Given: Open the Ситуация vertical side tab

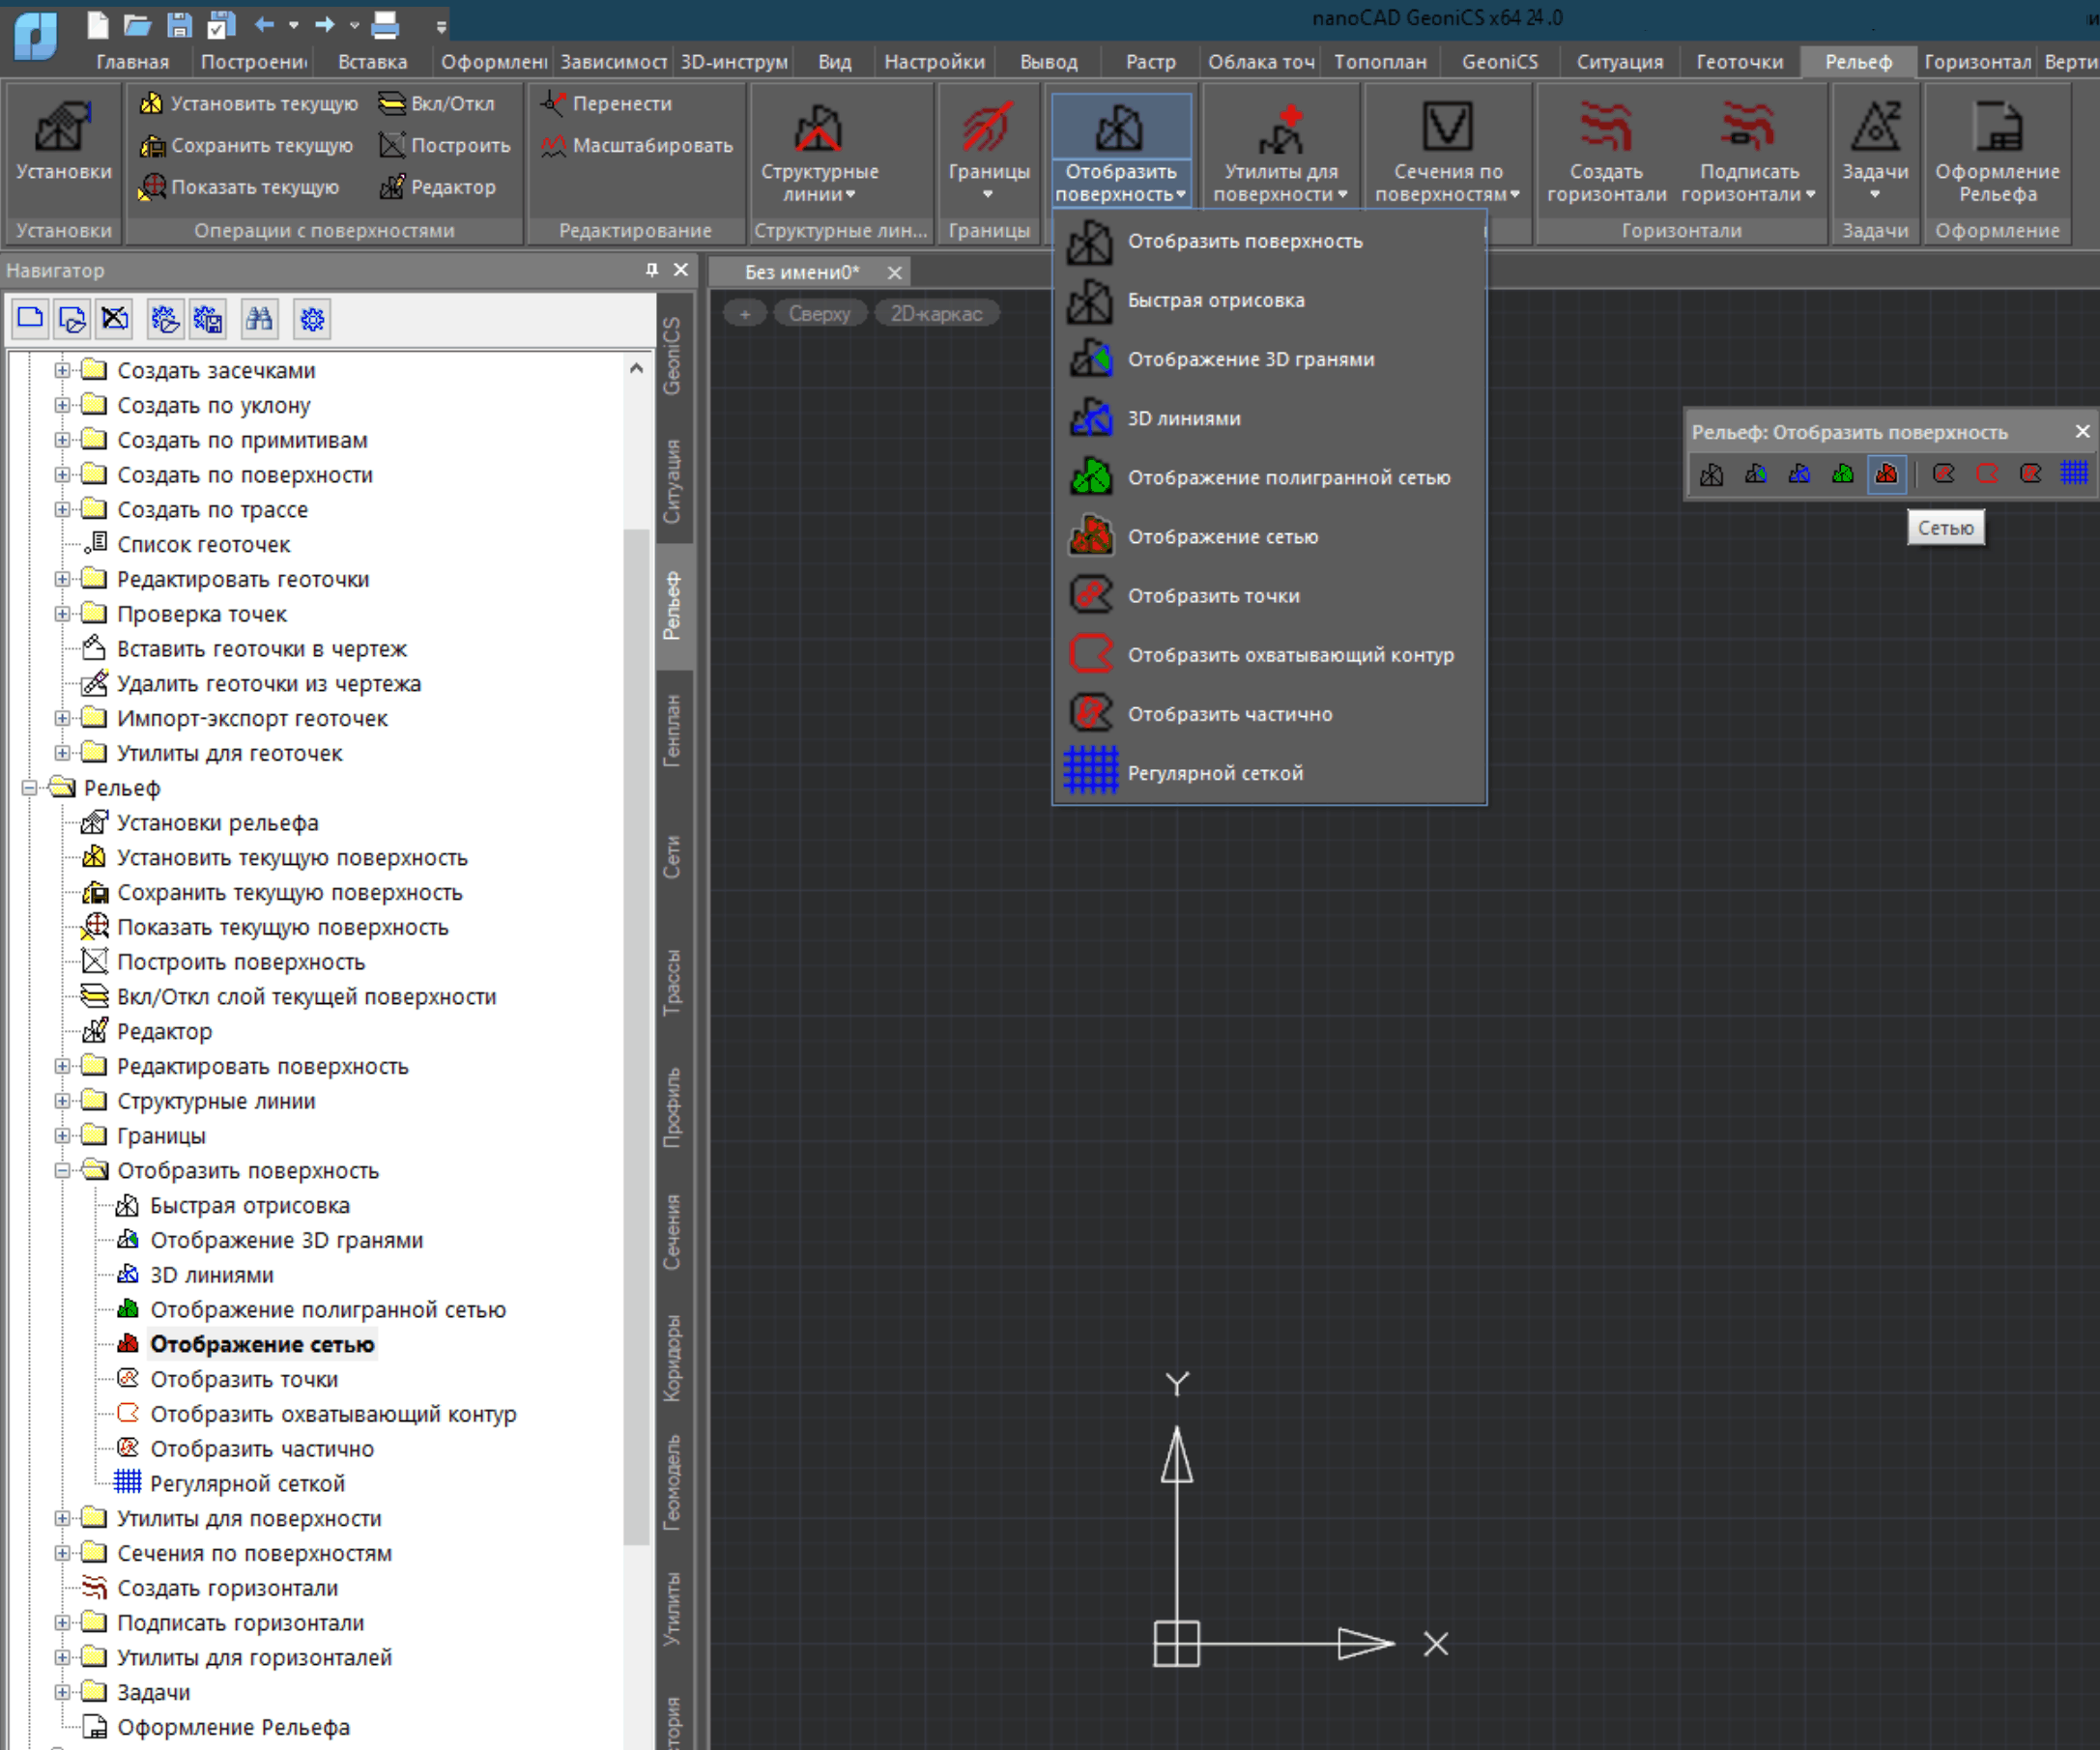Looking at the screenshot, I should pos(672,480).
